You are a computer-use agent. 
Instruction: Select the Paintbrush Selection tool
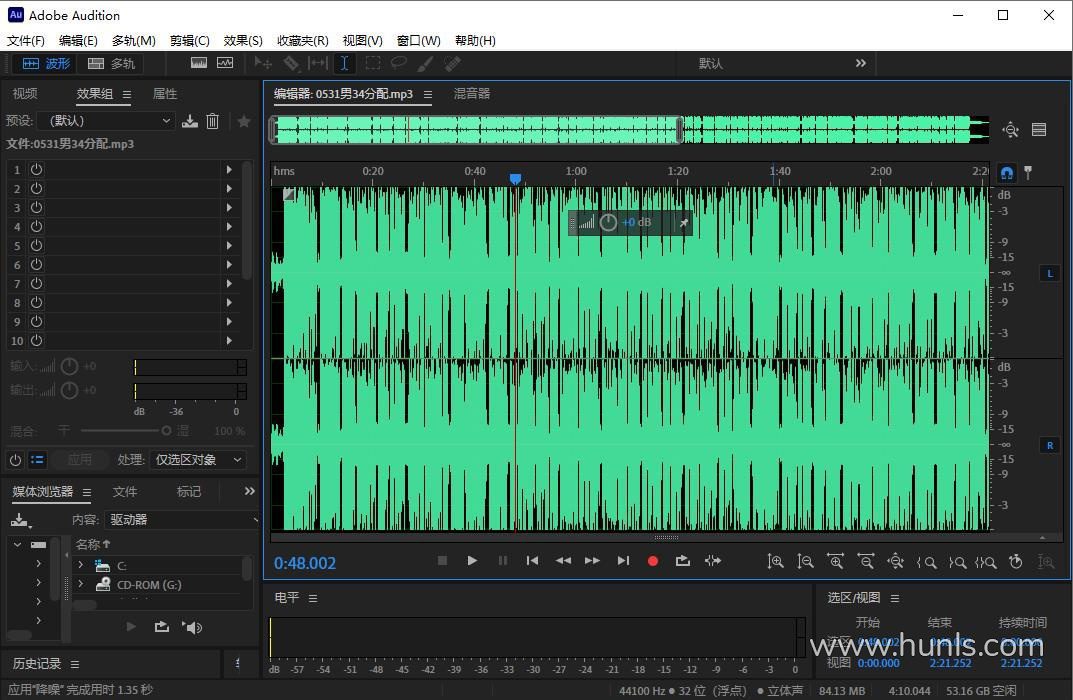click(x=425, y=64)
